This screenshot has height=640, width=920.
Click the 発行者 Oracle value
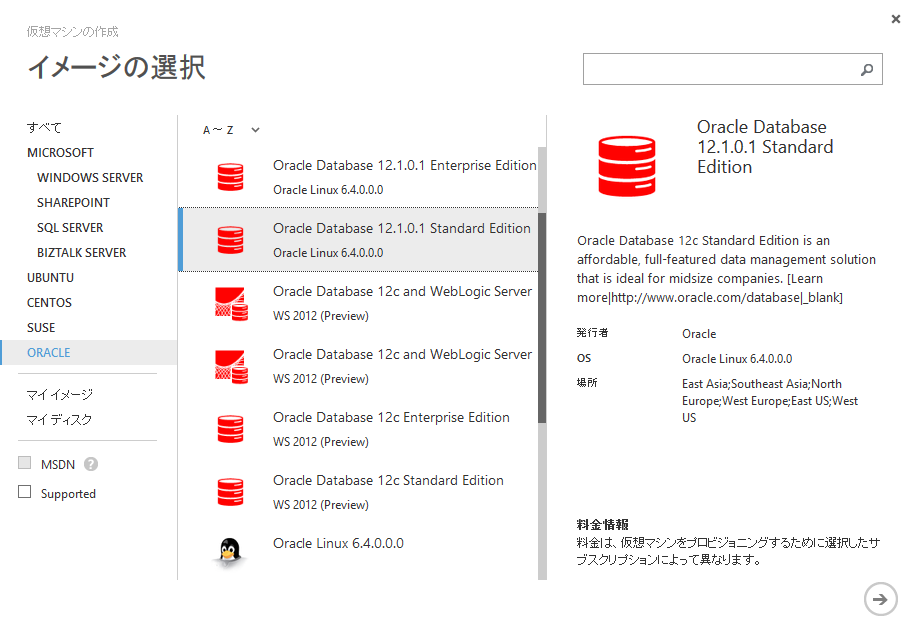699,334
